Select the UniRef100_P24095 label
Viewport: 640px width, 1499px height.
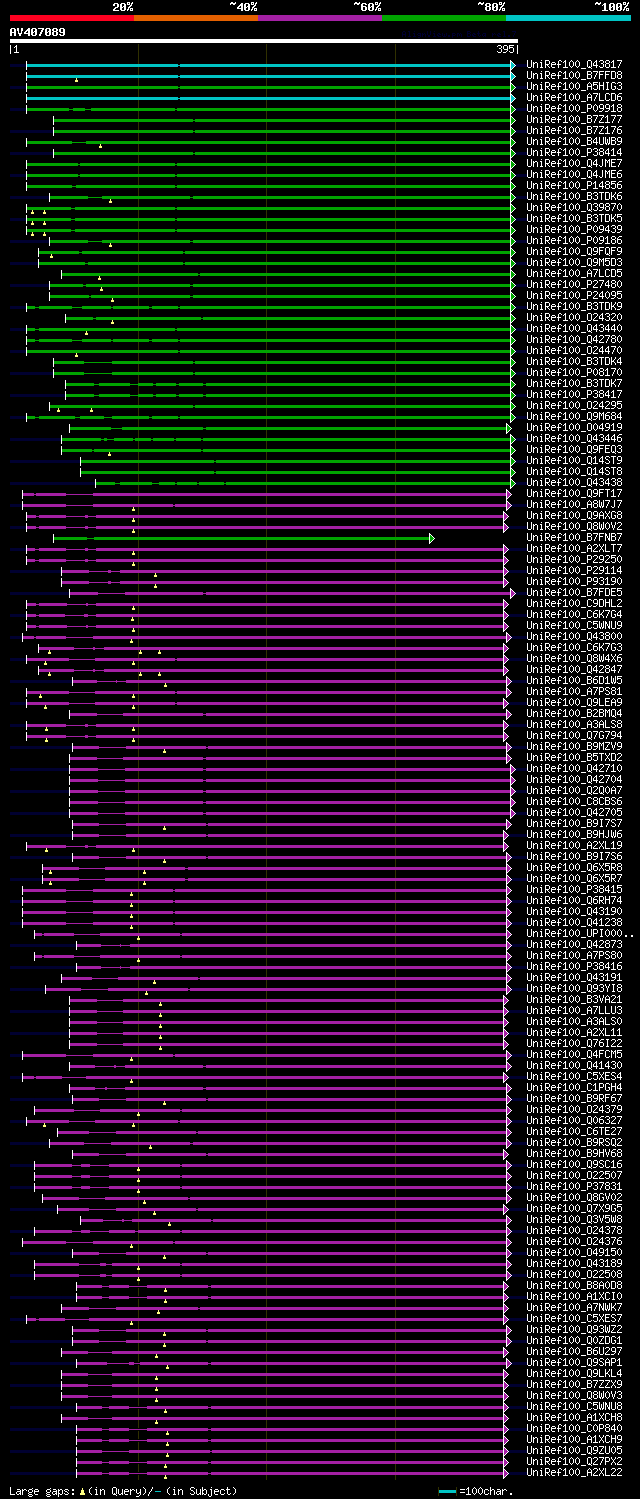[x=575, y=296]
